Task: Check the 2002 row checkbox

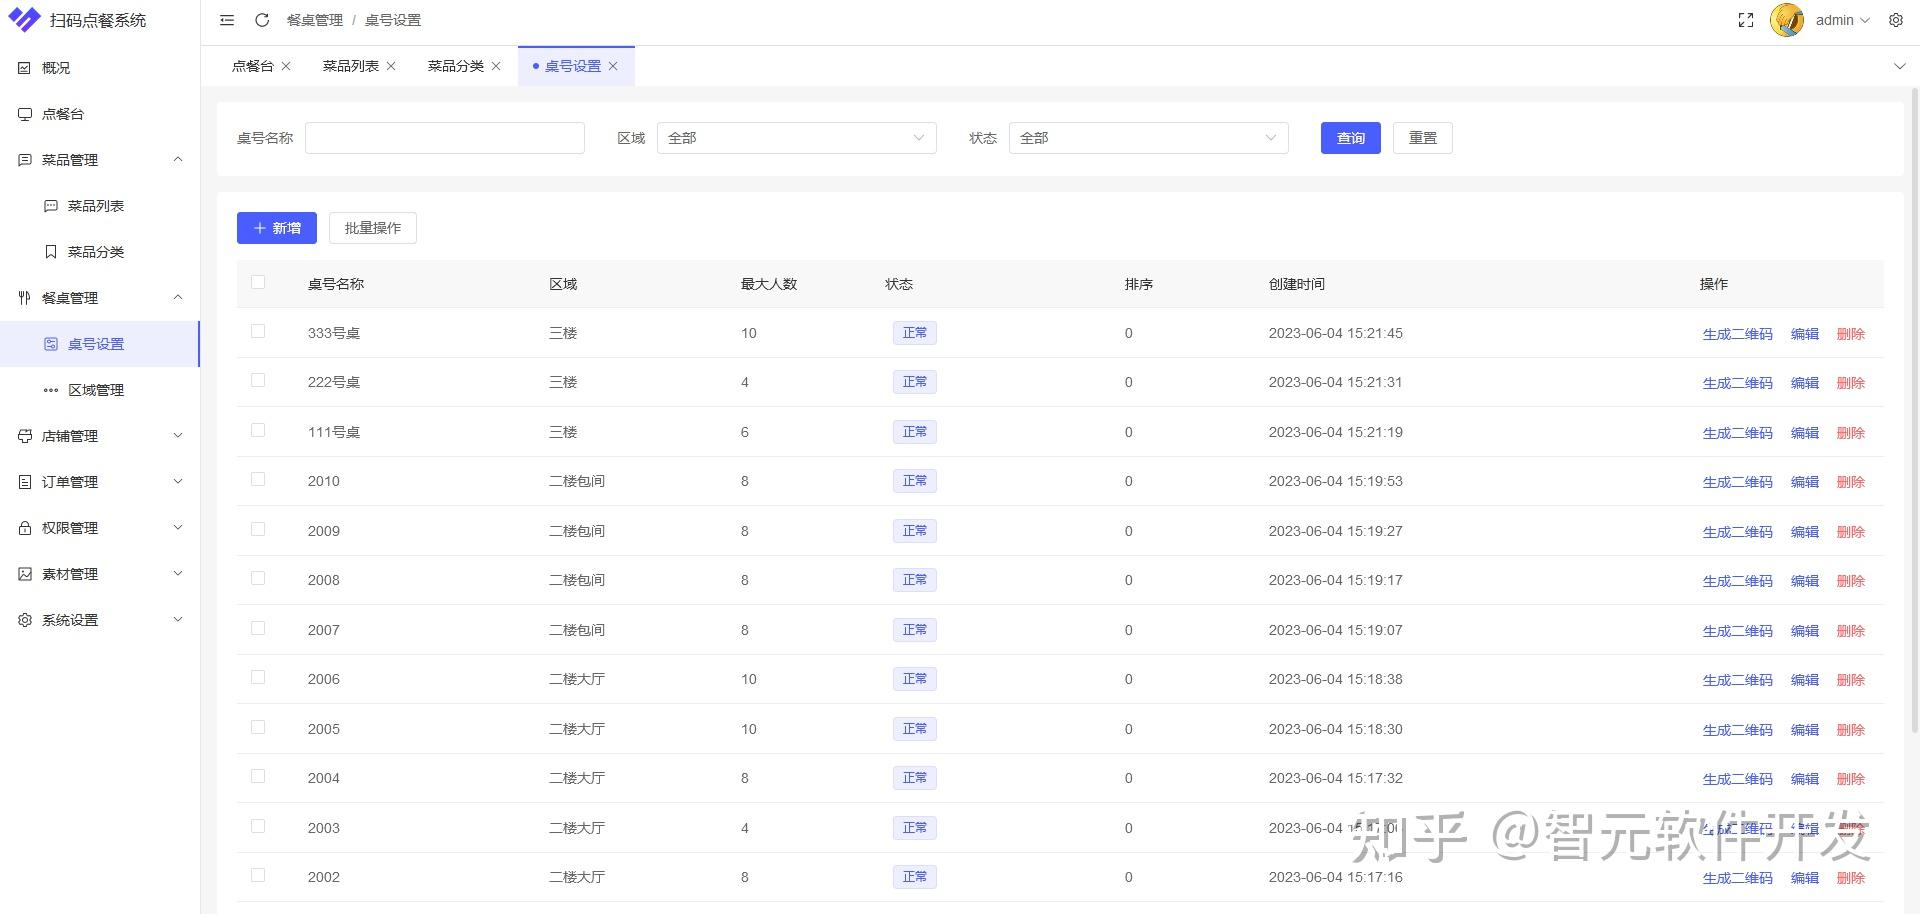Action: [258, 875]
